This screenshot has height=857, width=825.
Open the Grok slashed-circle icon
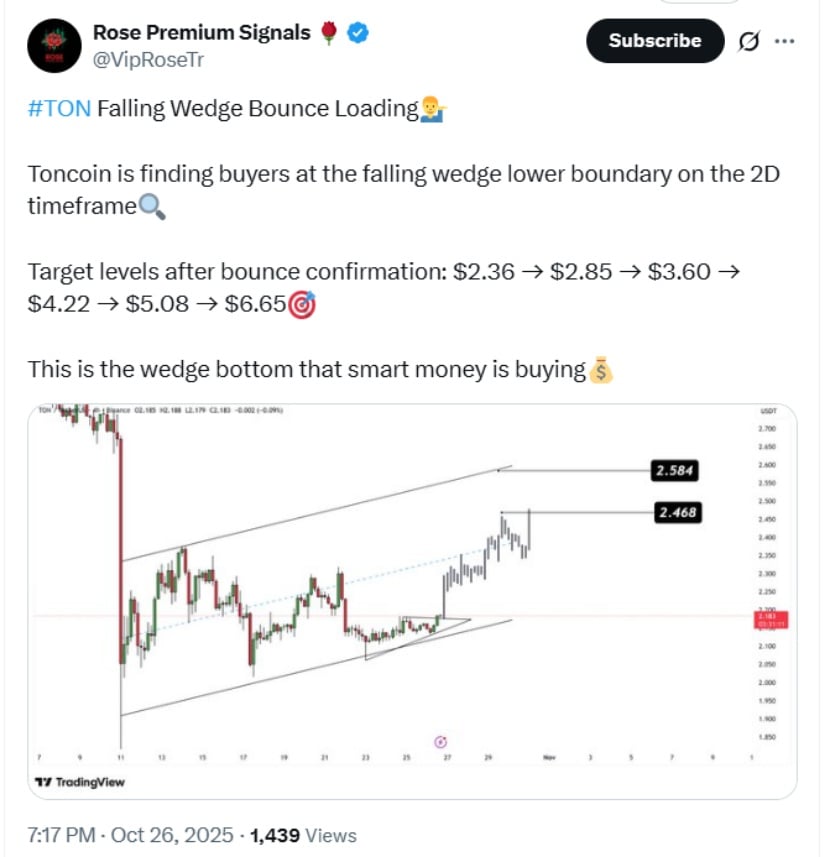click(746, 42)
